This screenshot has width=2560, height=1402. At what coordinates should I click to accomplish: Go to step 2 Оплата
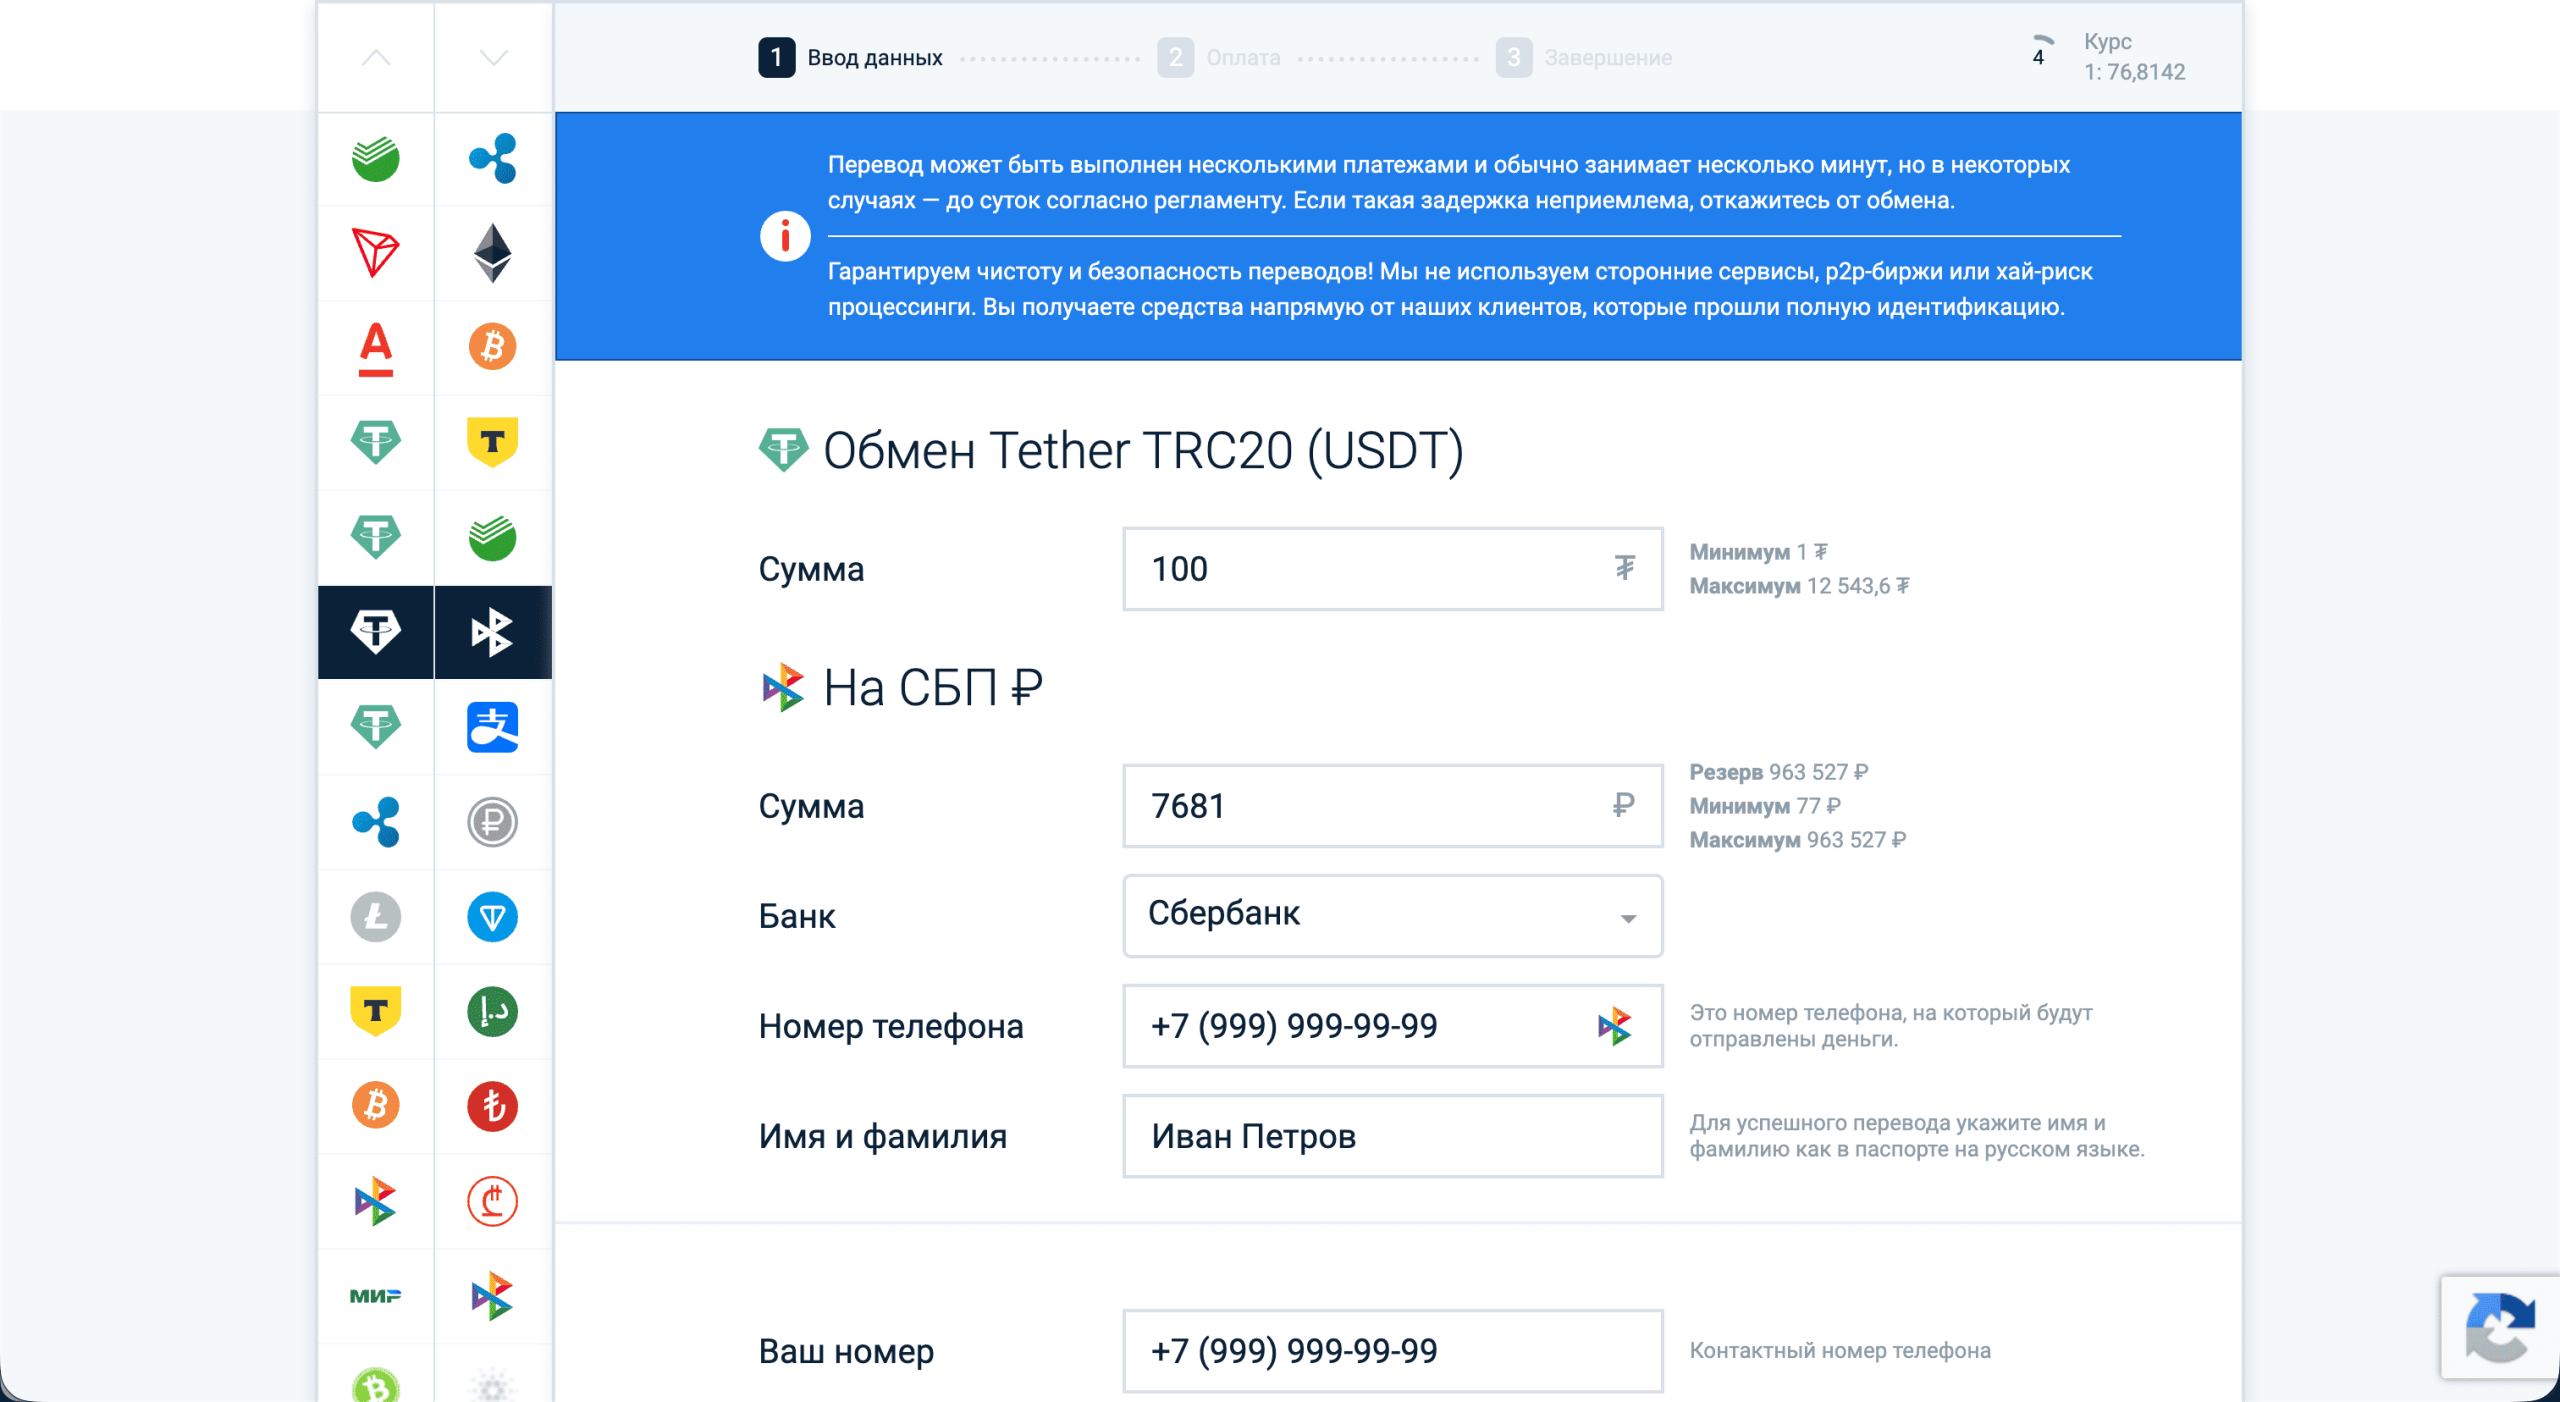1219,58
